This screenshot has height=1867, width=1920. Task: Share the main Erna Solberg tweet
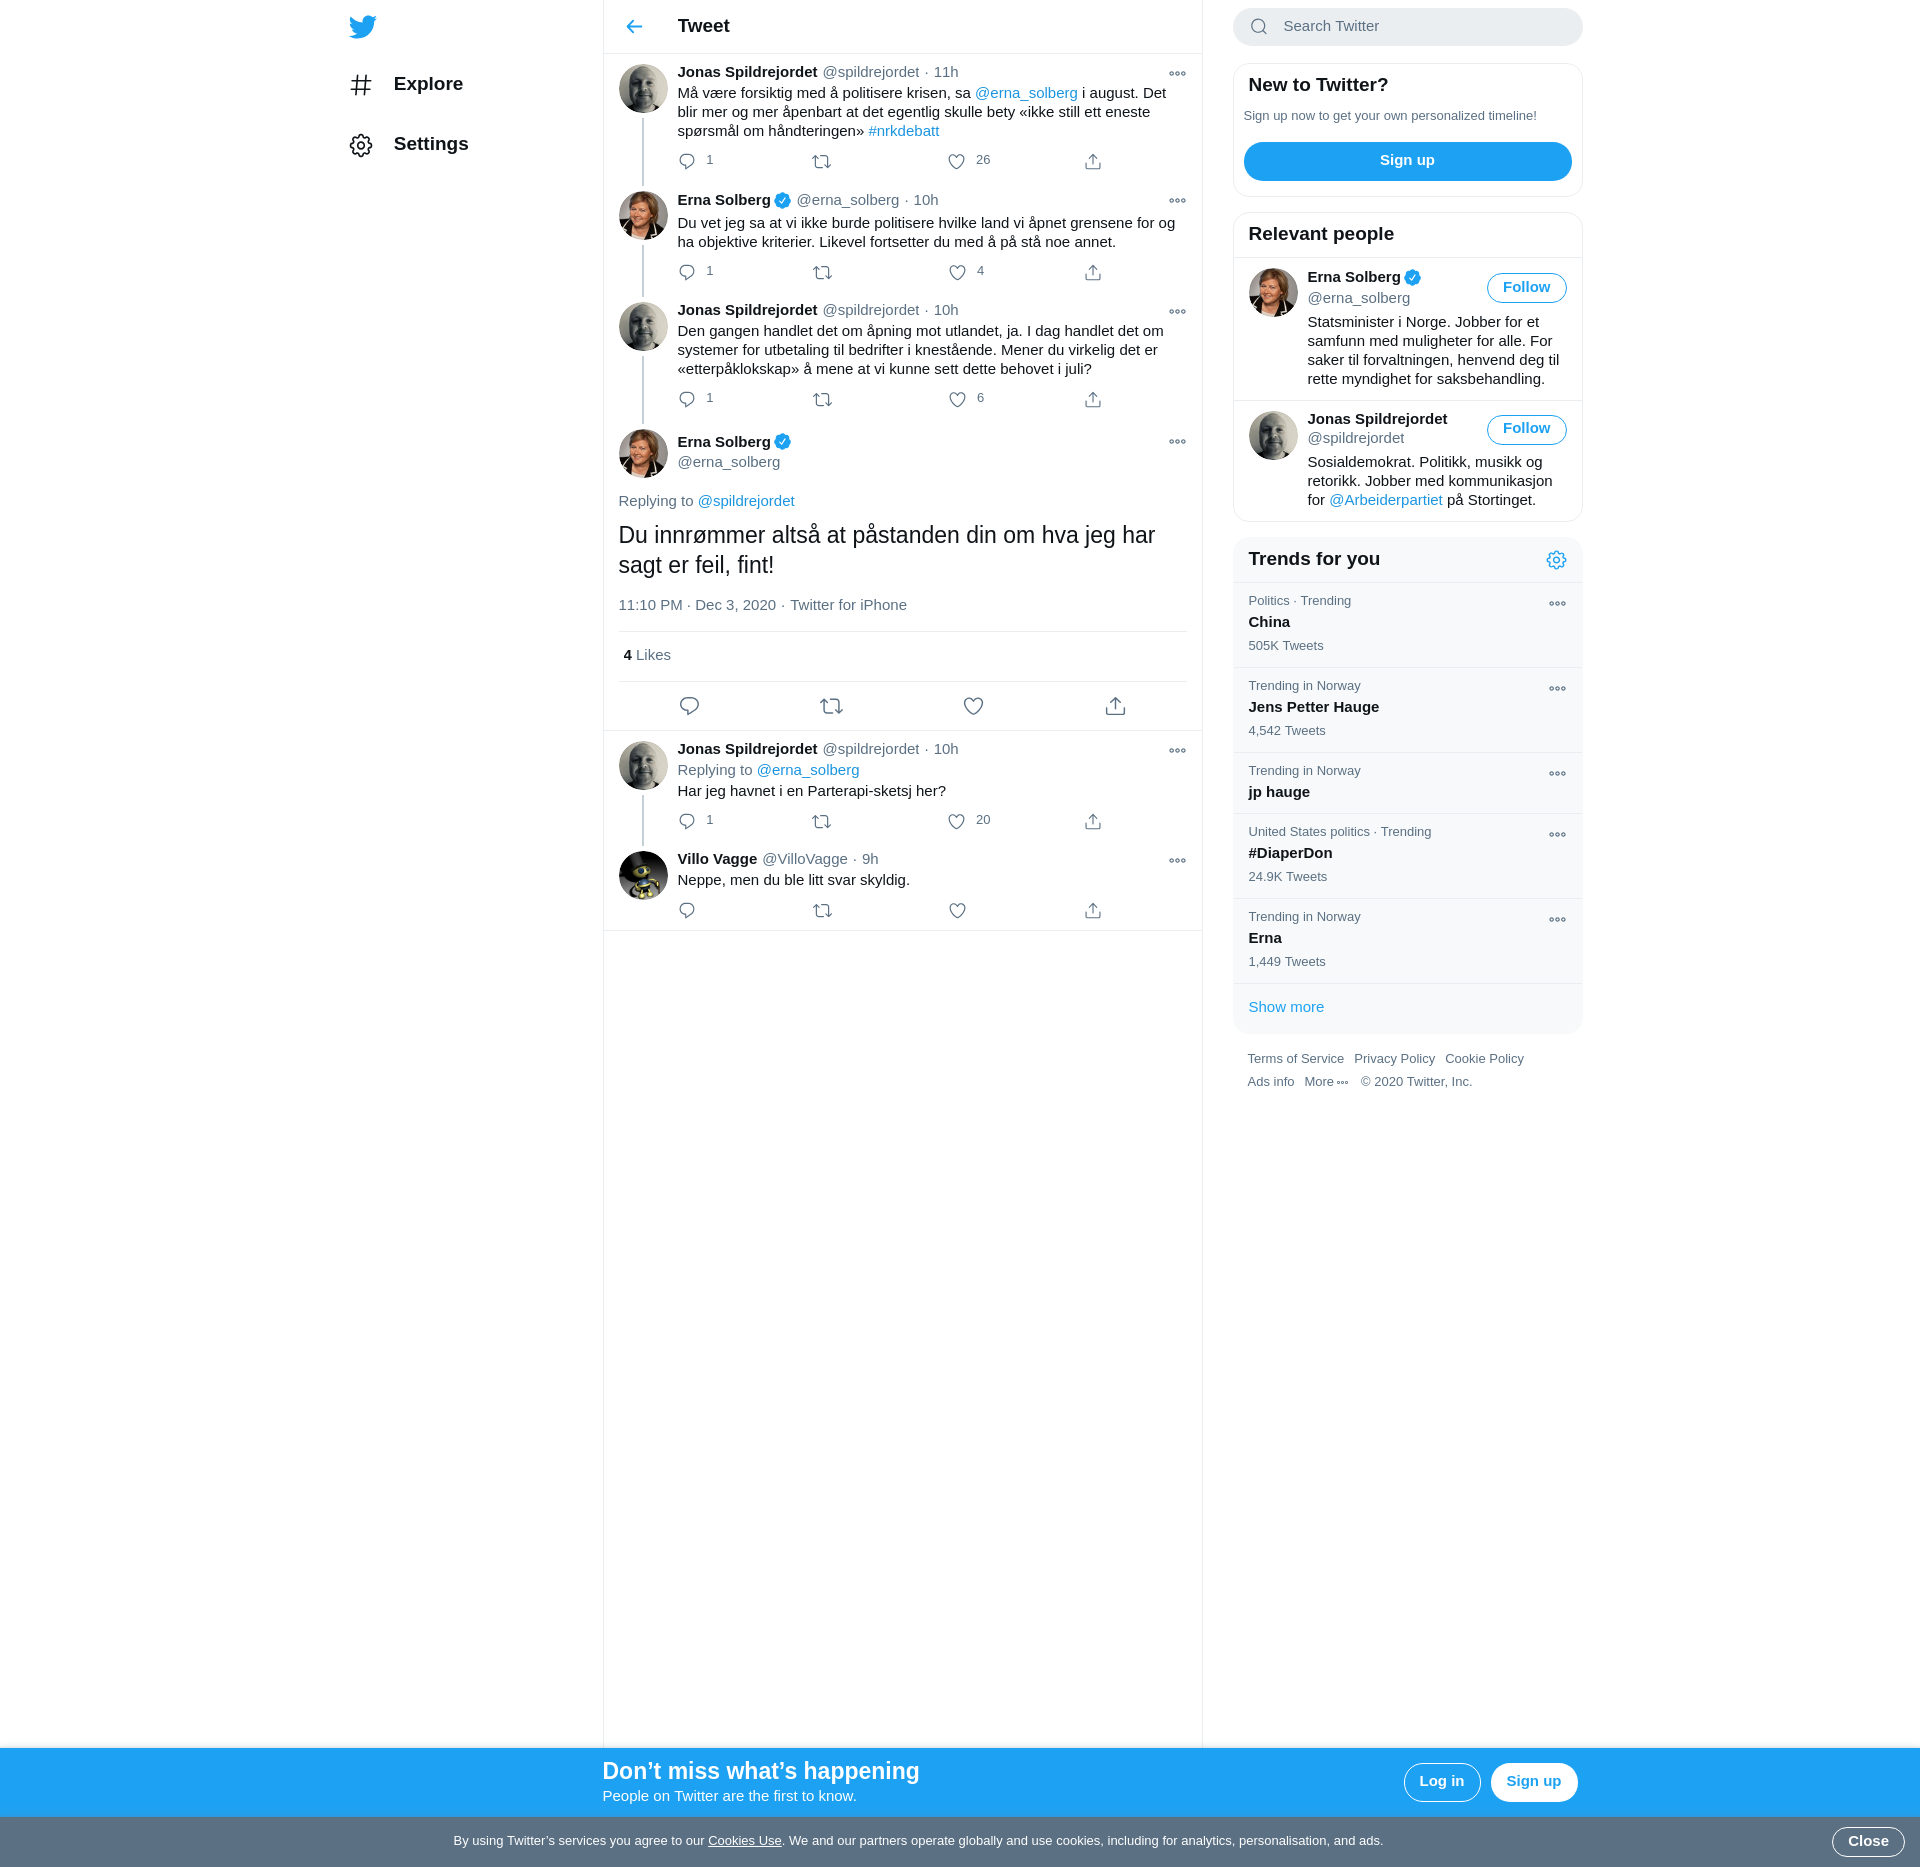(1115, 706)
